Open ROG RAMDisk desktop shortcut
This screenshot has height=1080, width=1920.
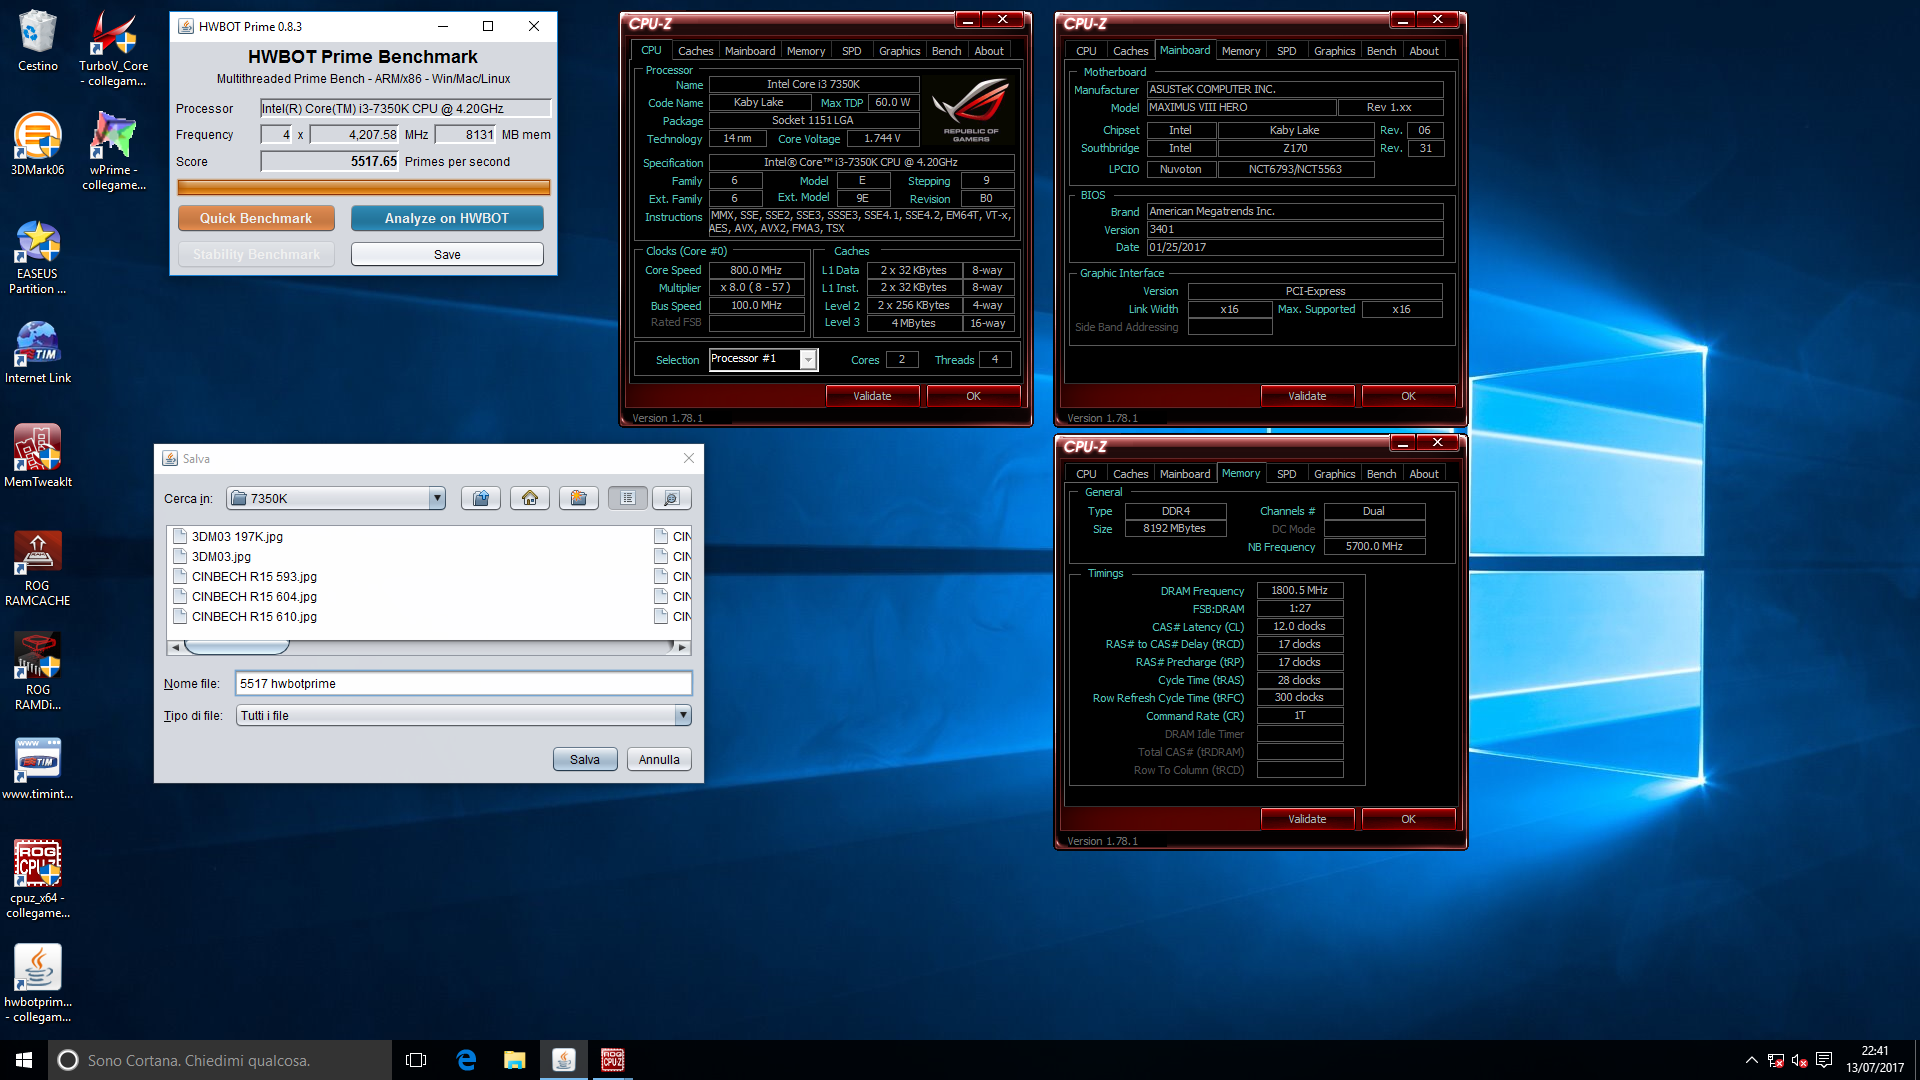click(x=38, y=671)
